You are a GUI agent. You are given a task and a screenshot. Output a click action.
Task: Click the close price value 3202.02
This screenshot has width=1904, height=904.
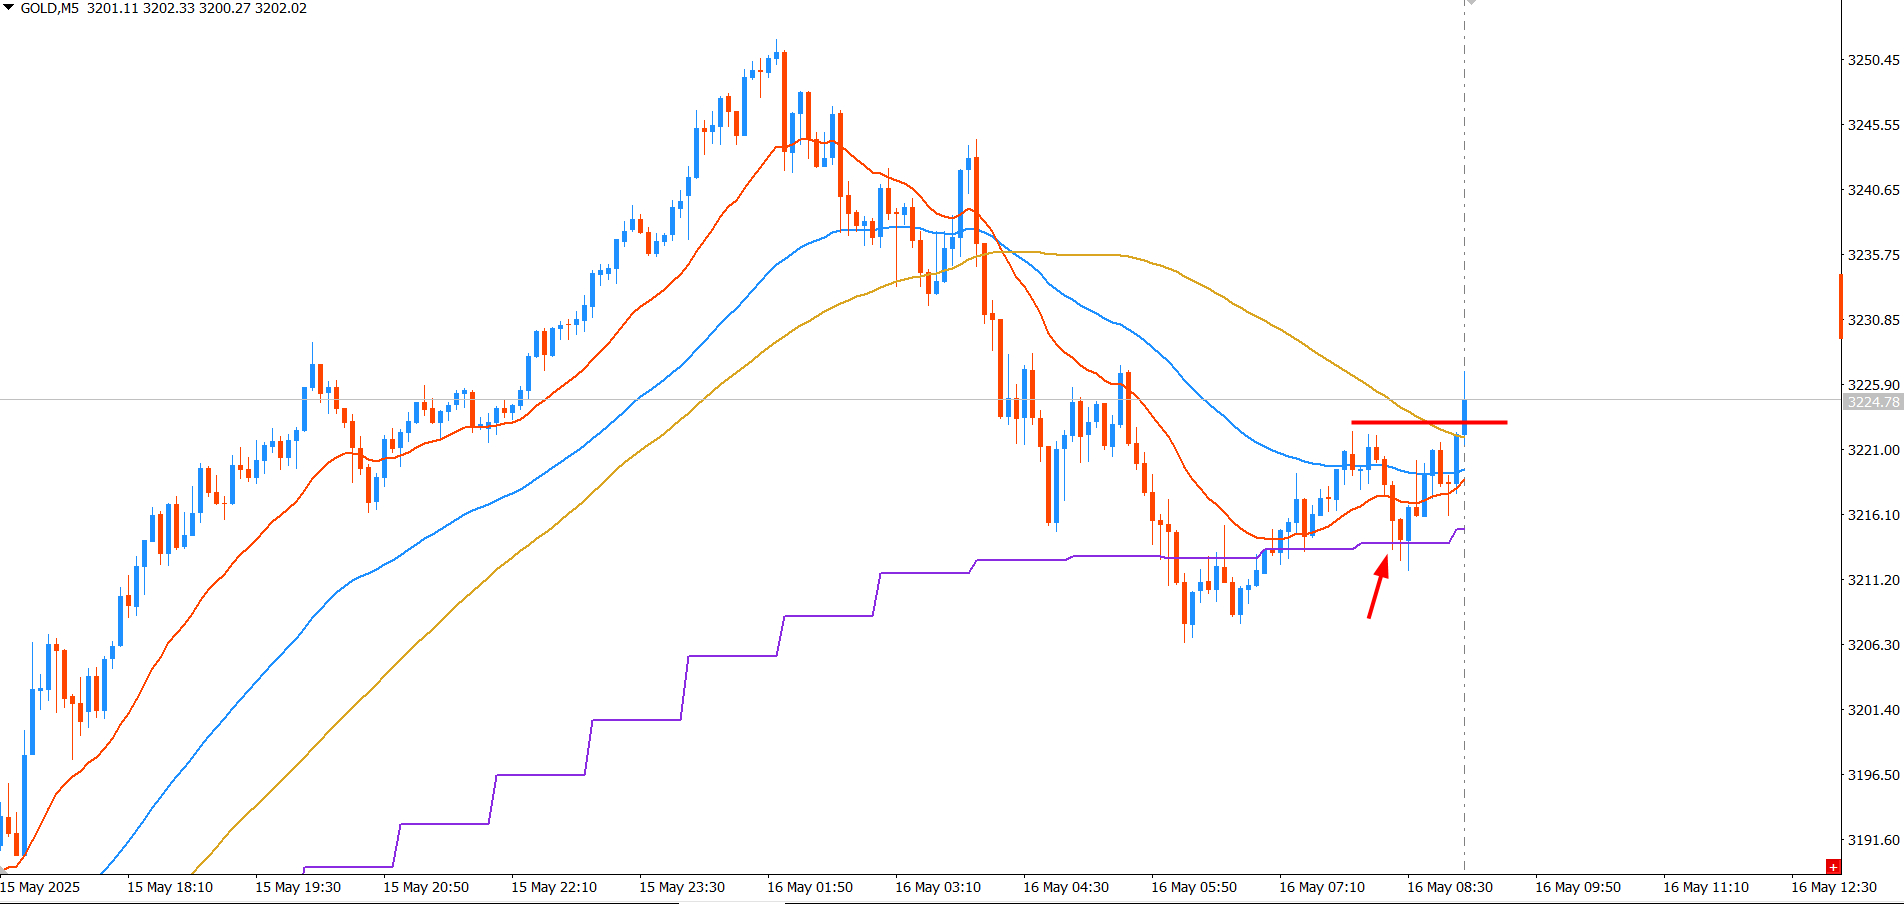pyautogui.click(x=281, y=8)
